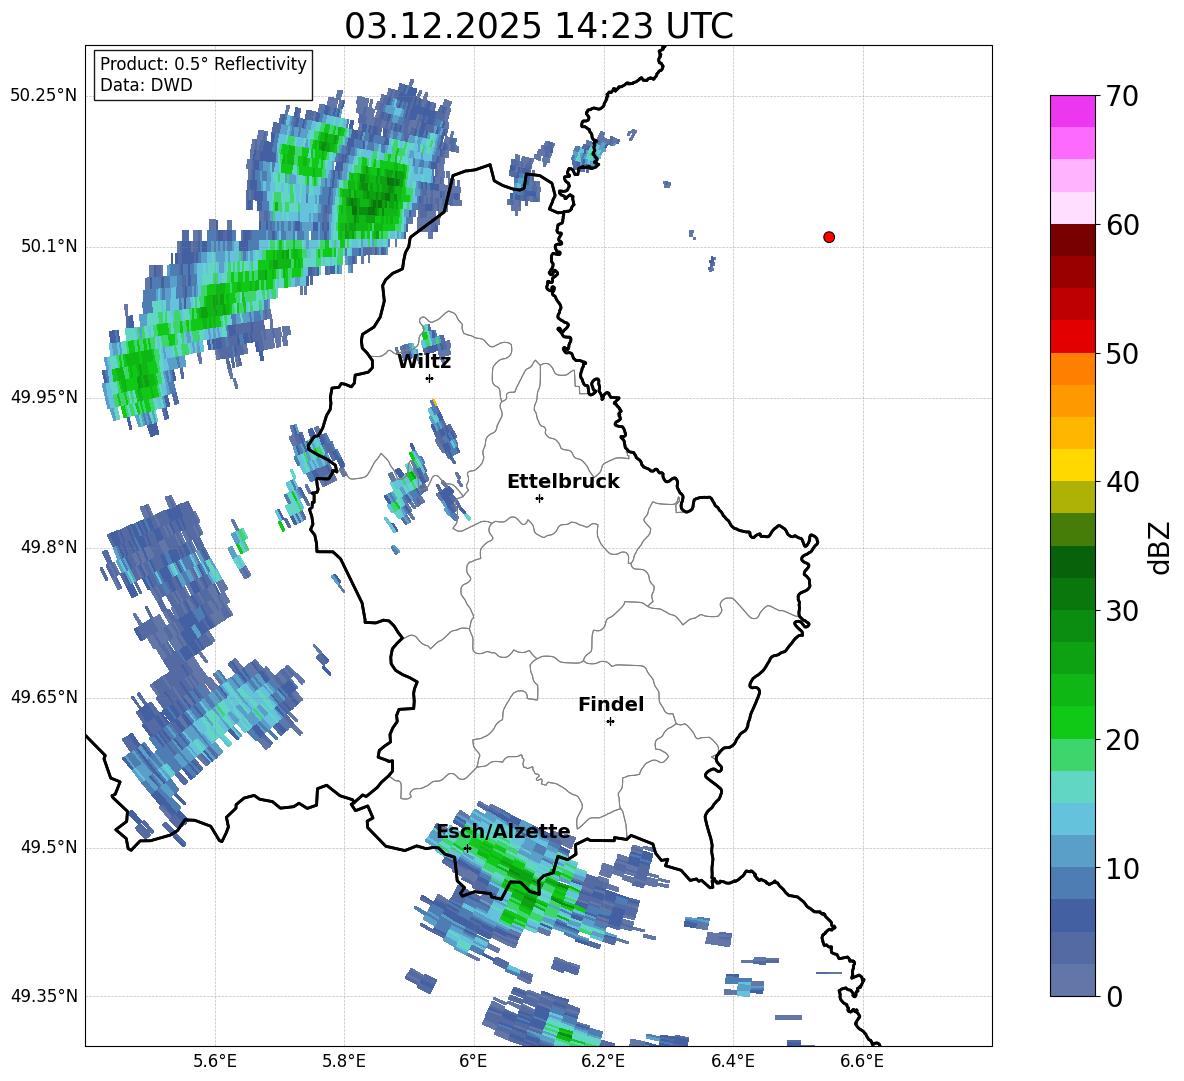Click the dark green colorbar segment above 30

pos(1072,594)
